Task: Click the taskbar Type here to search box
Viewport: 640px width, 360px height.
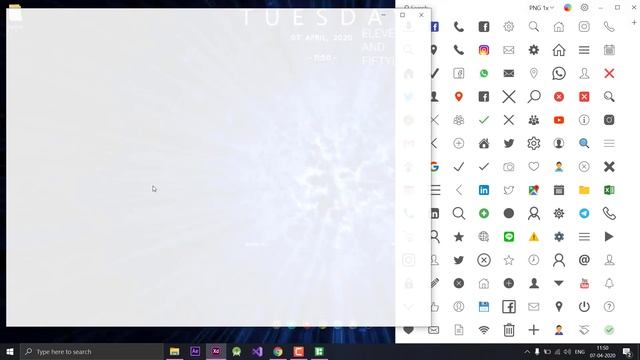Action: (x=91, y=351)
